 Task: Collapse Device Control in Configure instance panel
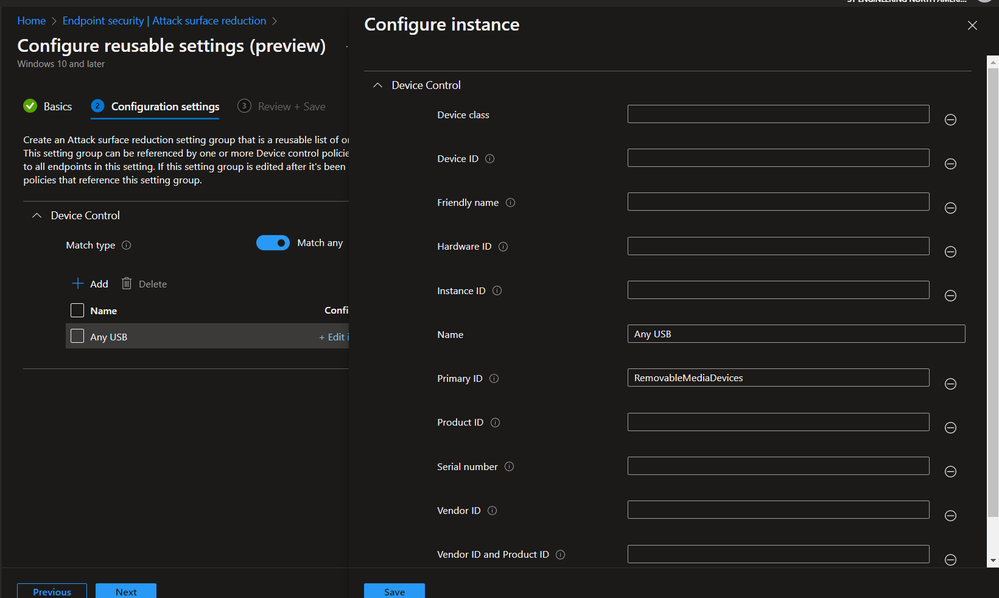coord(378,85)
